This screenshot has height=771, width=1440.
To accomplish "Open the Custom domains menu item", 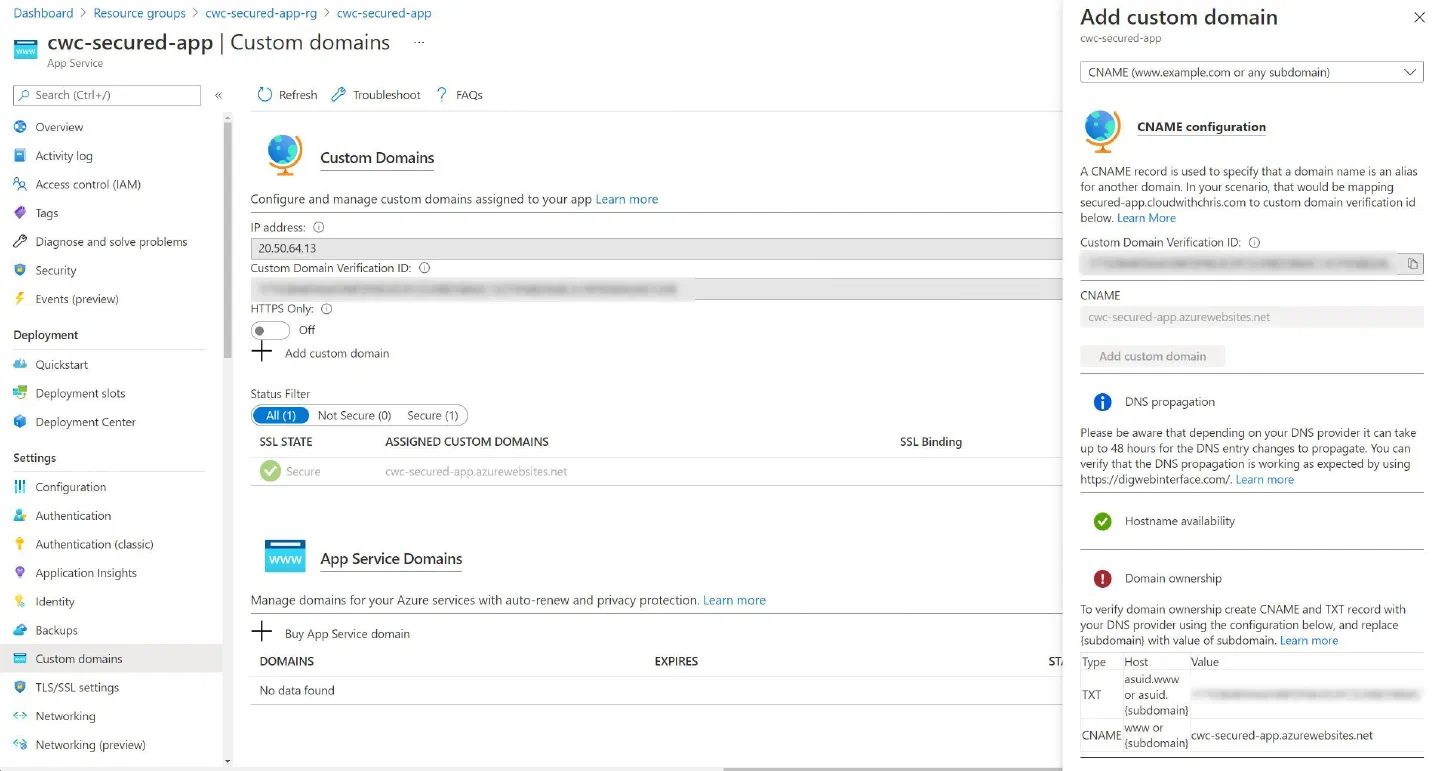I will pos(111,659).
